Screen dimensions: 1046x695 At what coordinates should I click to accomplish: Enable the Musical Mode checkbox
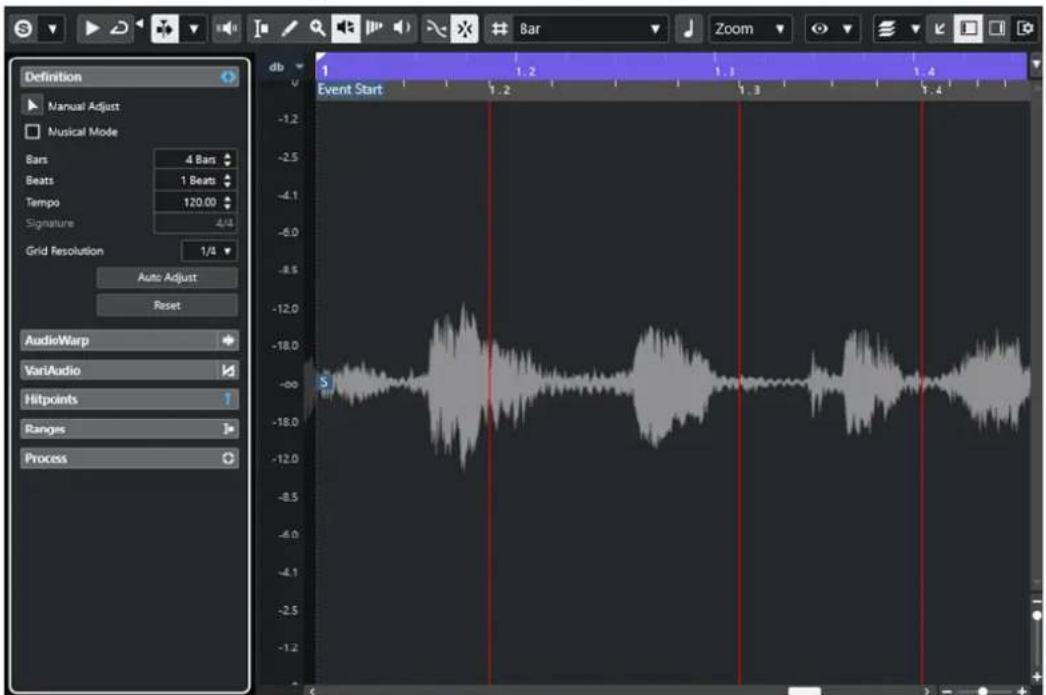click(32, 131)
